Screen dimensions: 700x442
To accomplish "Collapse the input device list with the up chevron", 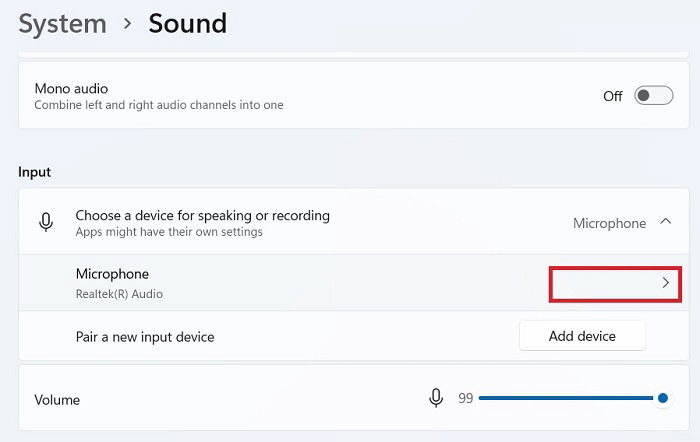I will pos(666,221).
